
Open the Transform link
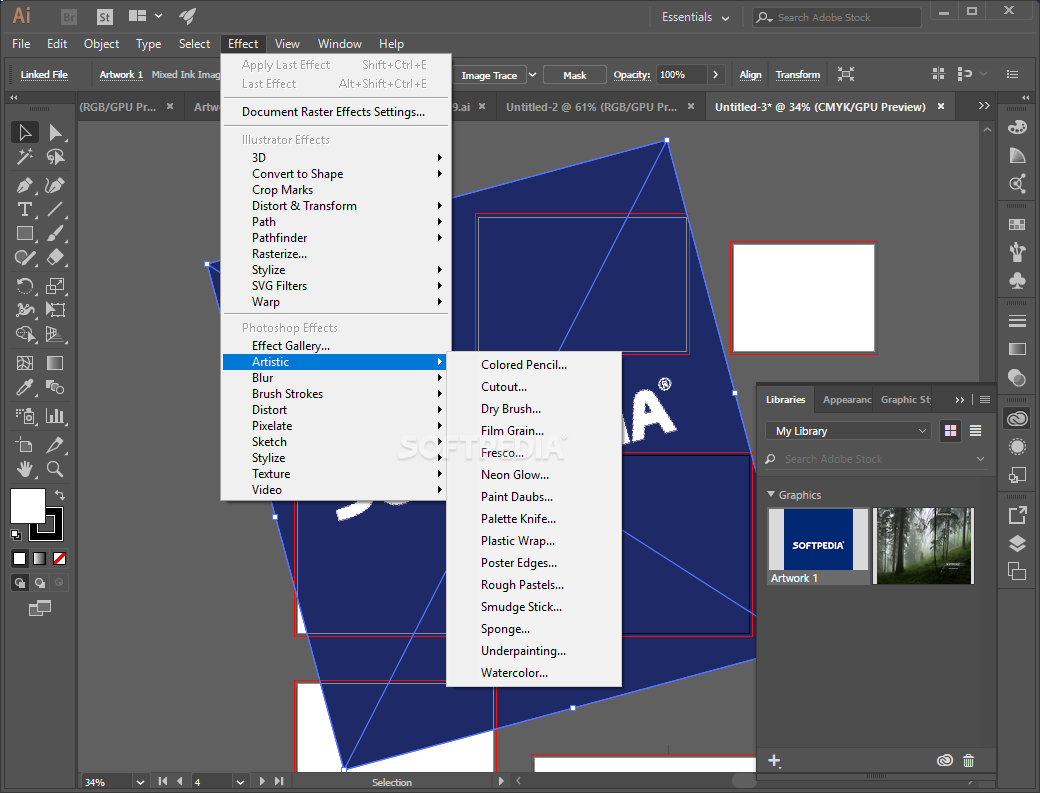tap(797, 75)
